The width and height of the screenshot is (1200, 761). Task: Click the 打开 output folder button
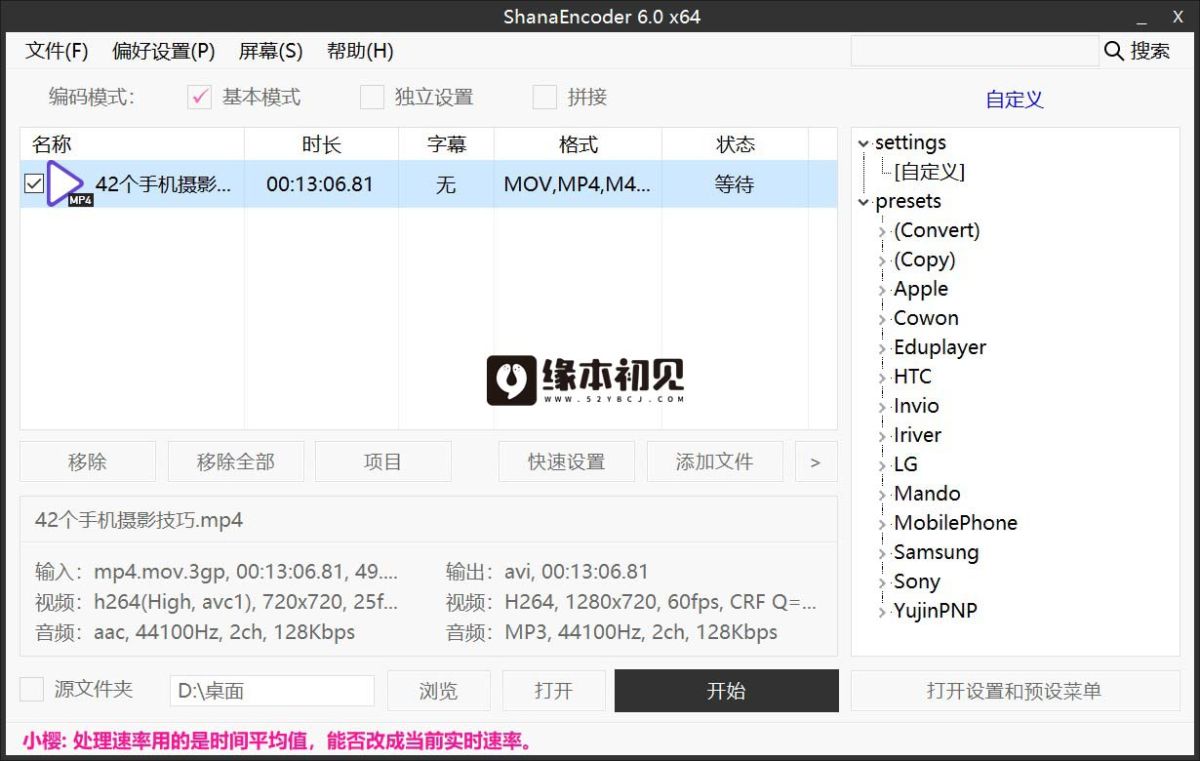[x=554, y=691]
